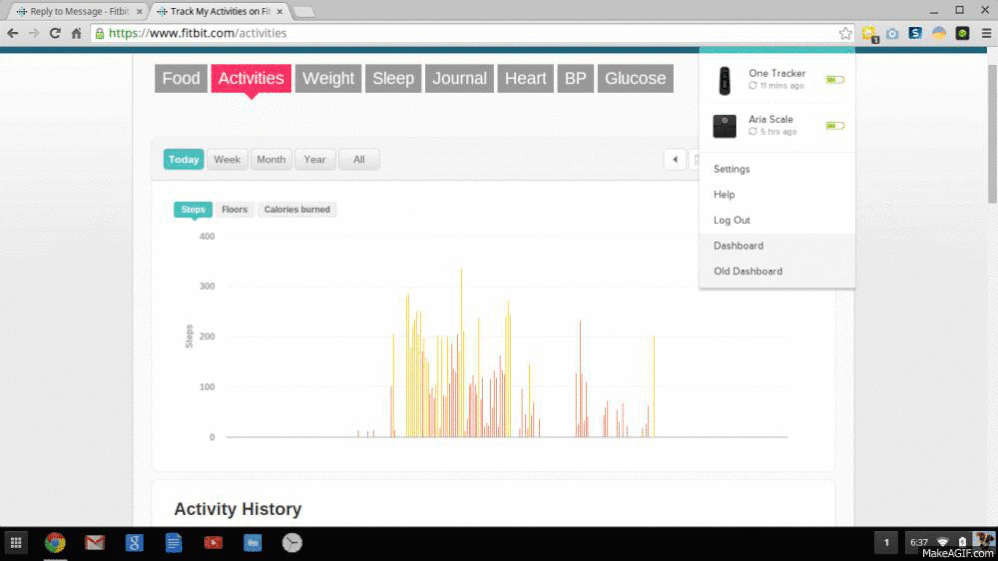
Task: Reload the Fitbit activities page
Action: click(55, 33)
